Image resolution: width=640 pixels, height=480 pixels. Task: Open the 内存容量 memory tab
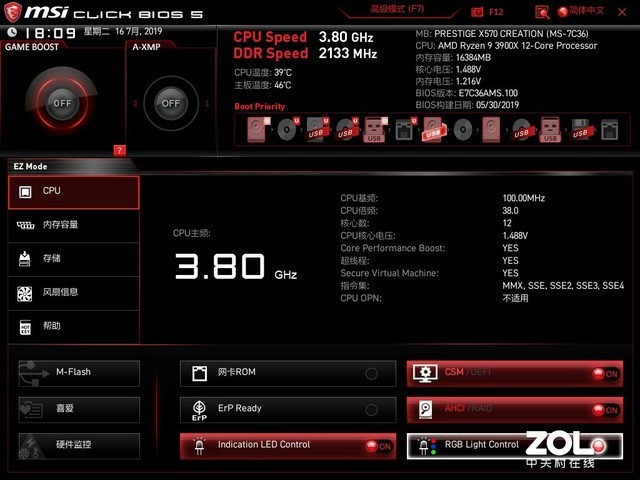pos(74,225)
